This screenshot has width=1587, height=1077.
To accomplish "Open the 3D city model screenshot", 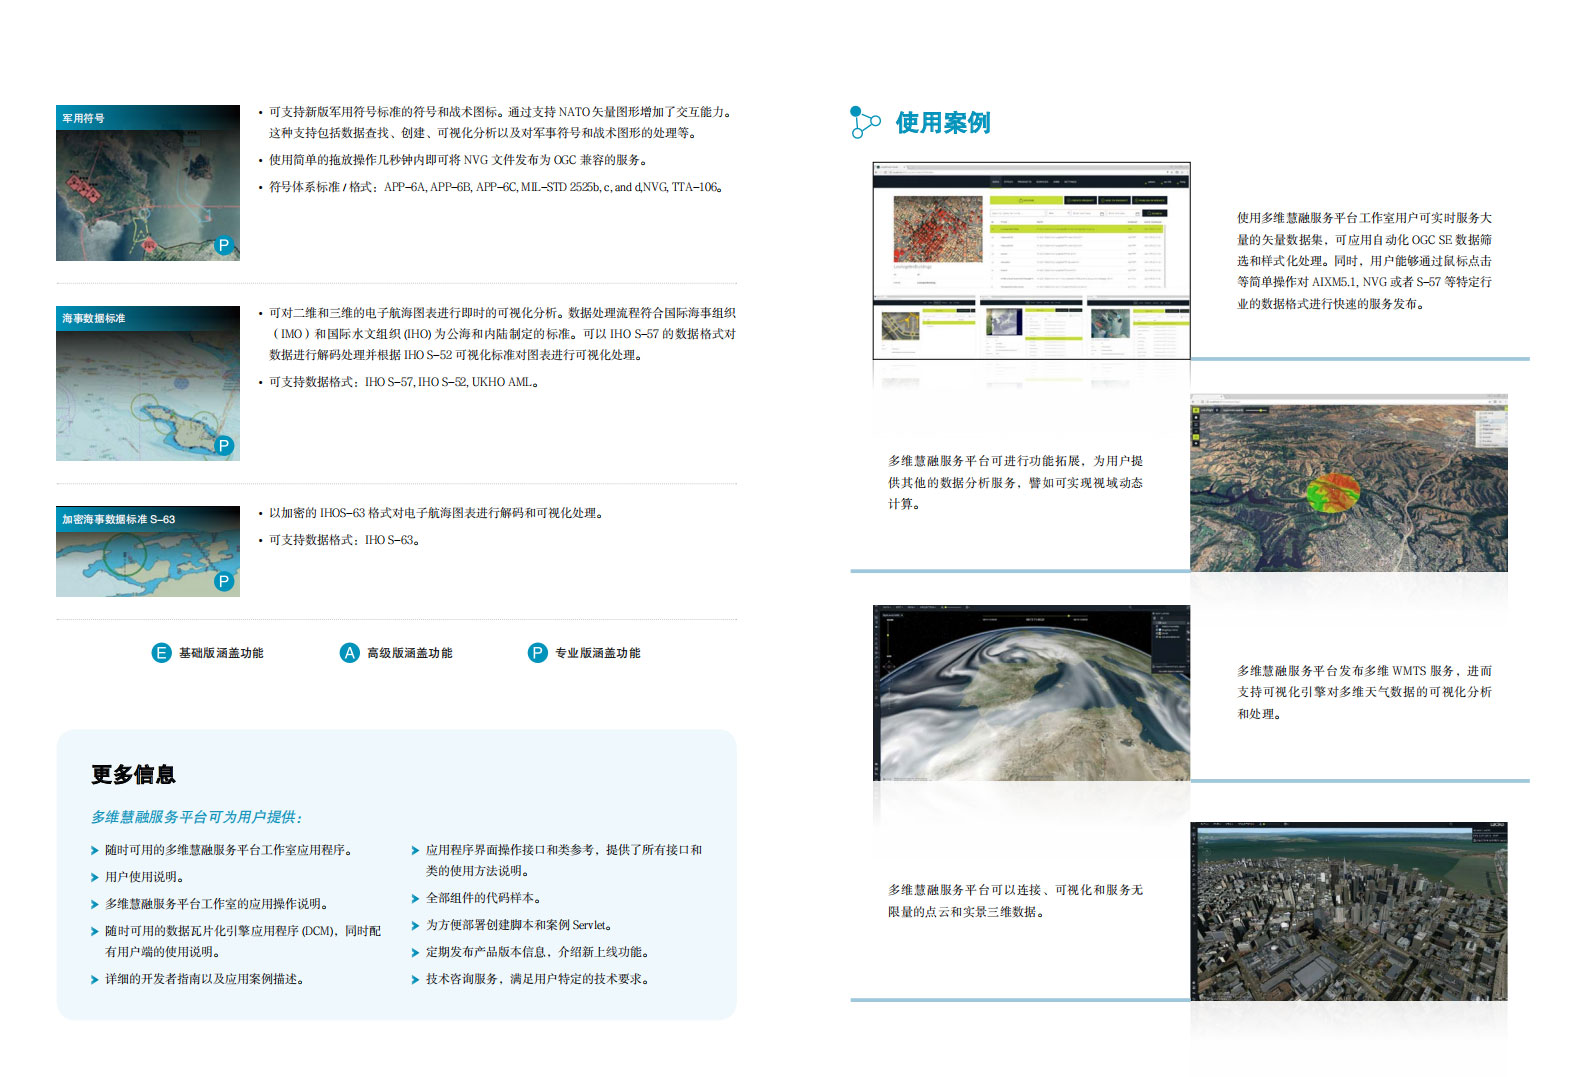I will 1348,911.
